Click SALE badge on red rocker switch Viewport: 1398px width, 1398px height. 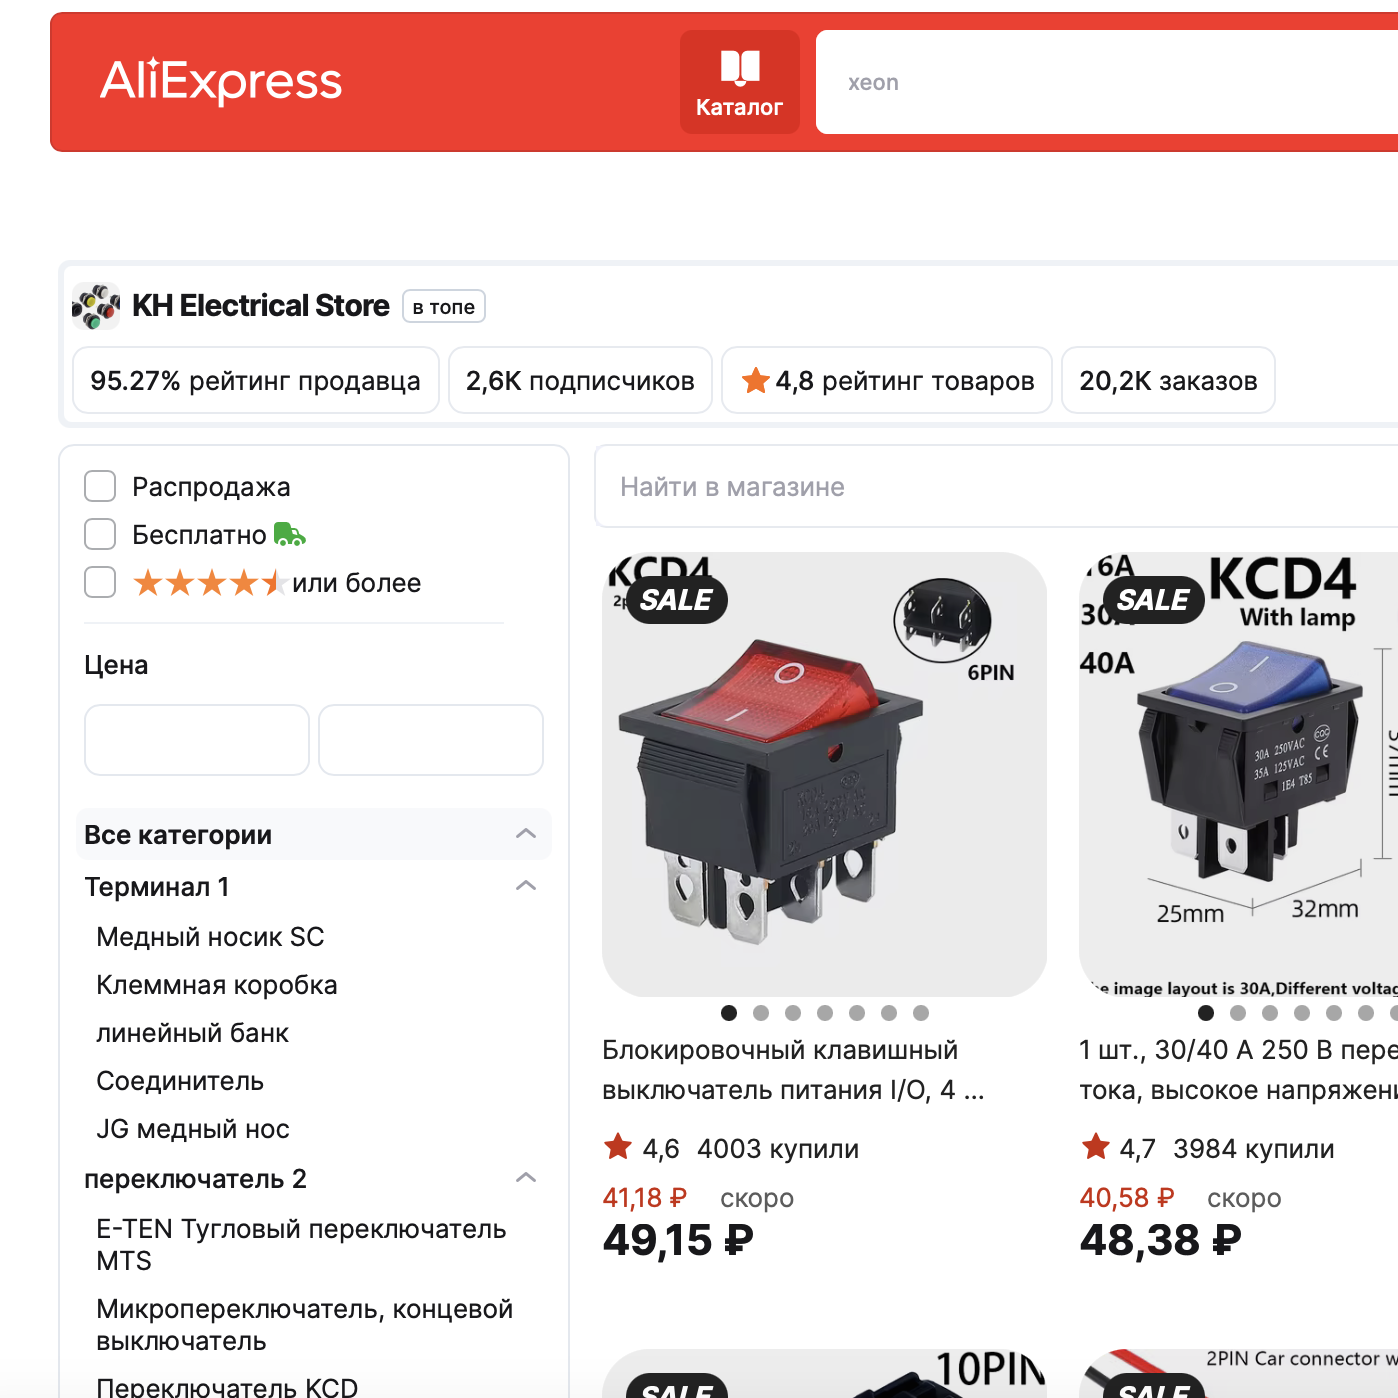point(677,600)
